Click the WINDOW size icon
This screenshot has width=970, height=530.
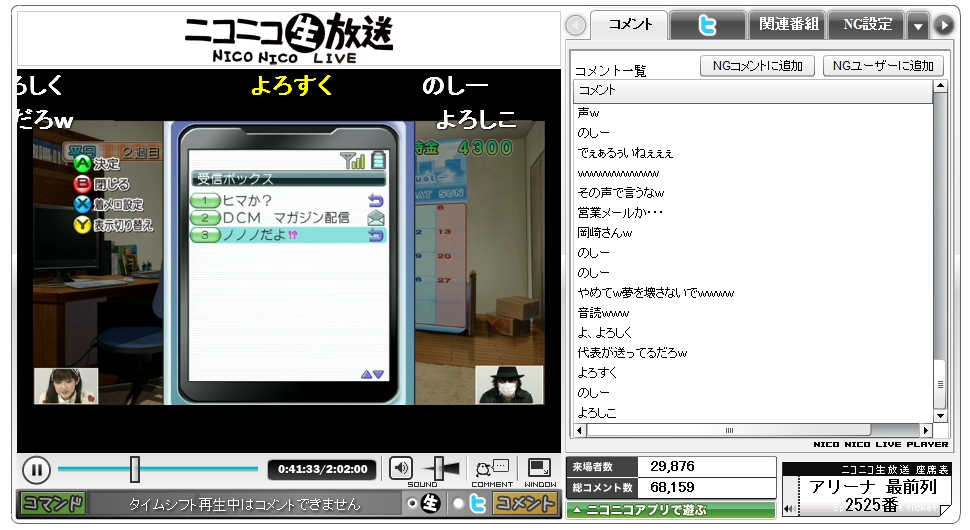(x=540, y=467)
